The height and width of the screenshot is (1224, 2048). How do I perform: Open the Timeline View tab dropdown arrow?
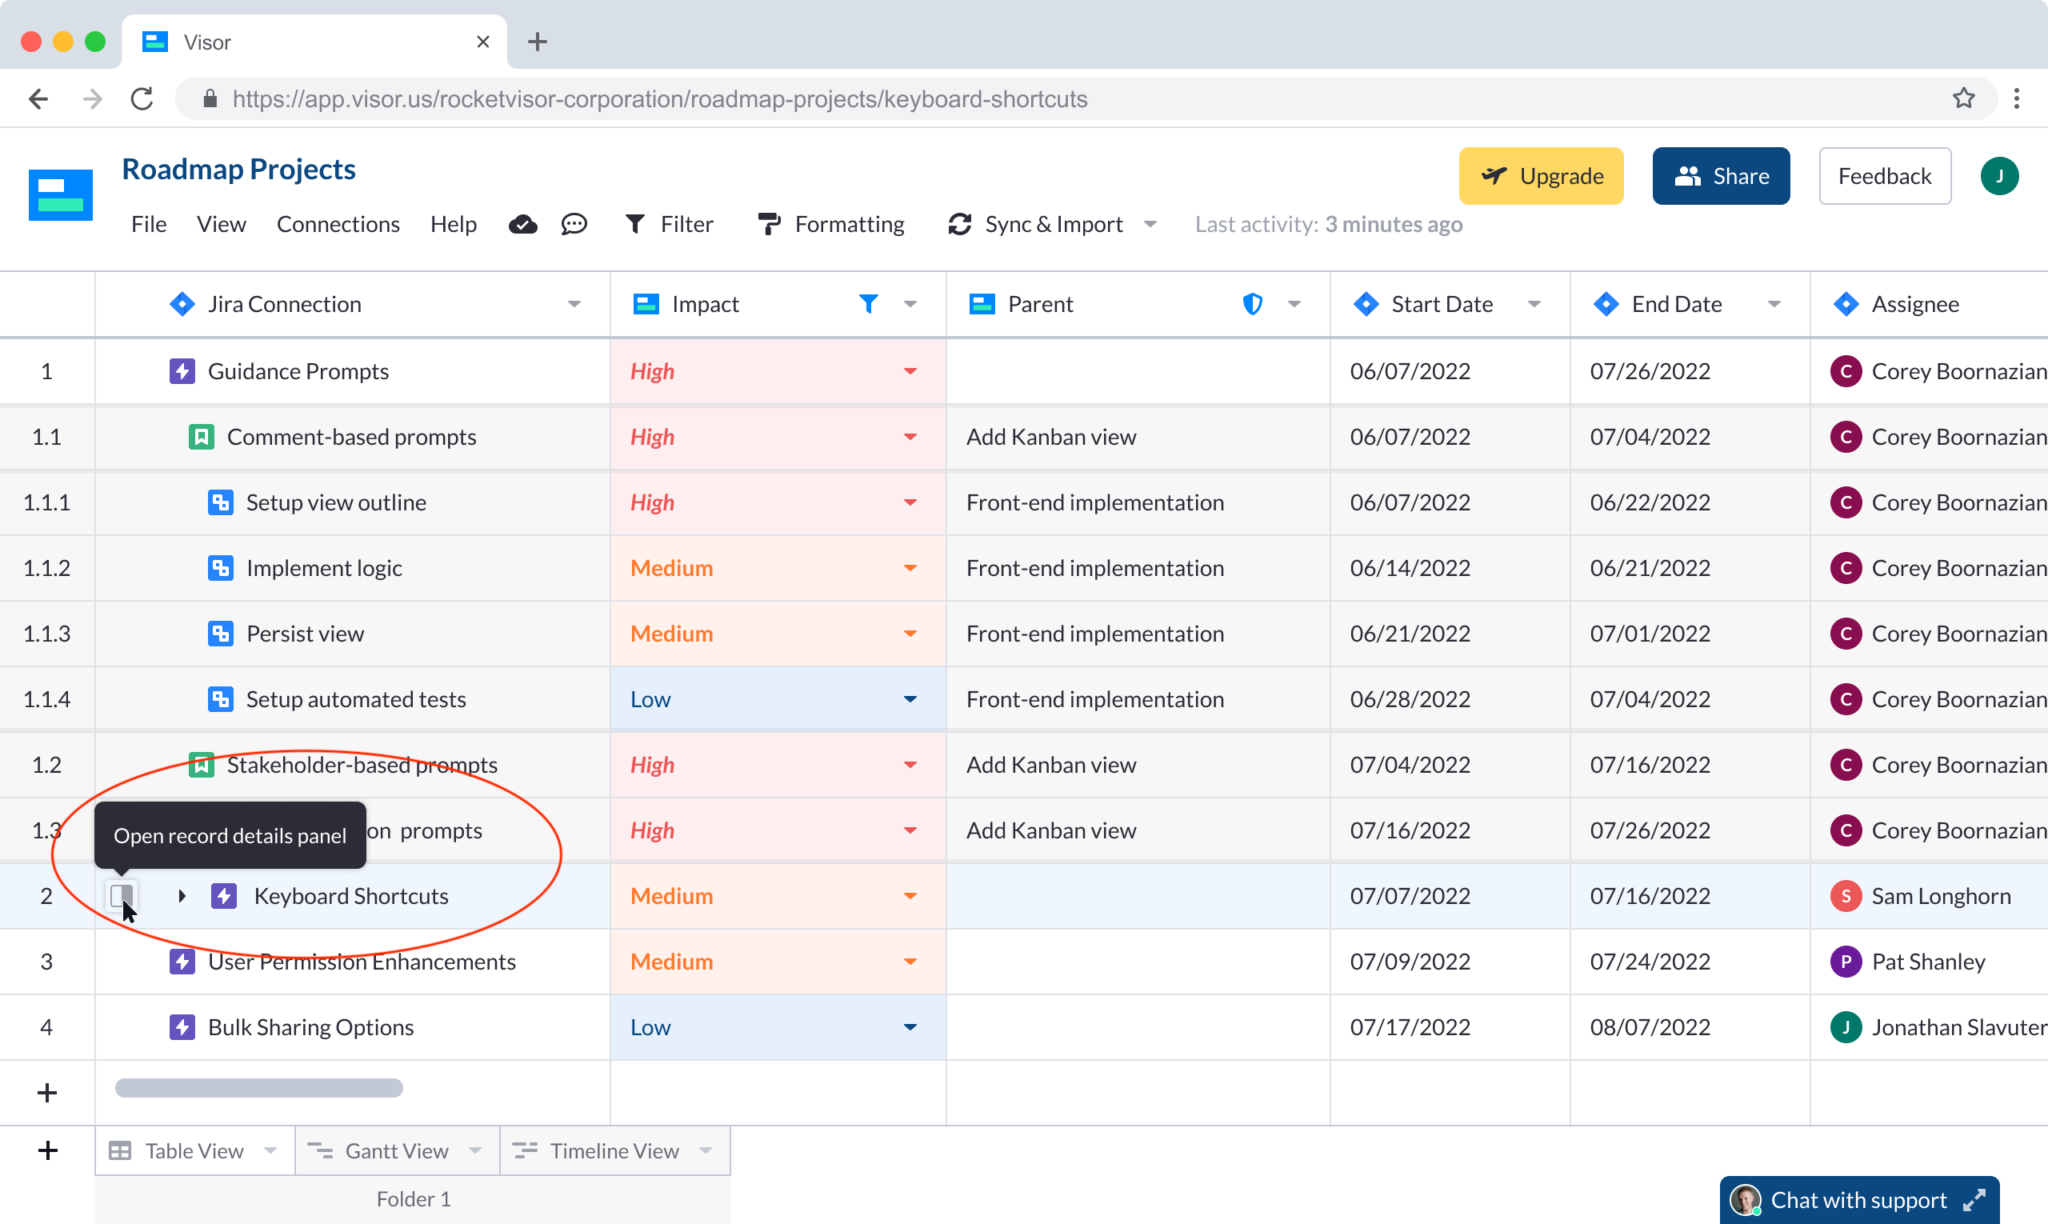[x=706, y=1150]
